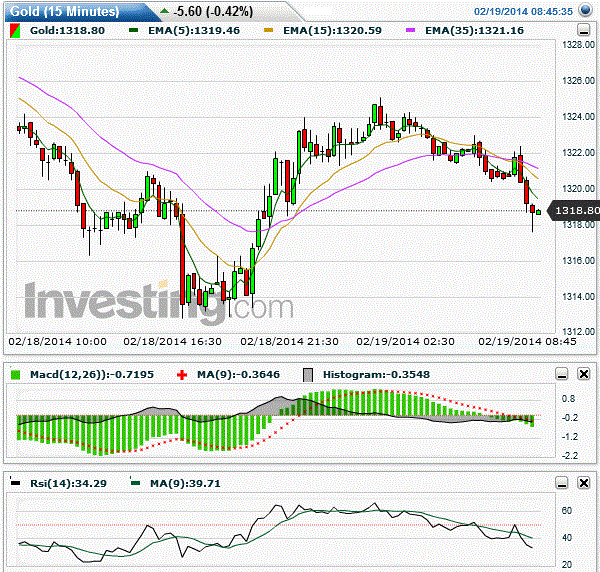Click the green MA(9) legend marker in RSI panel

pos(135,482)
